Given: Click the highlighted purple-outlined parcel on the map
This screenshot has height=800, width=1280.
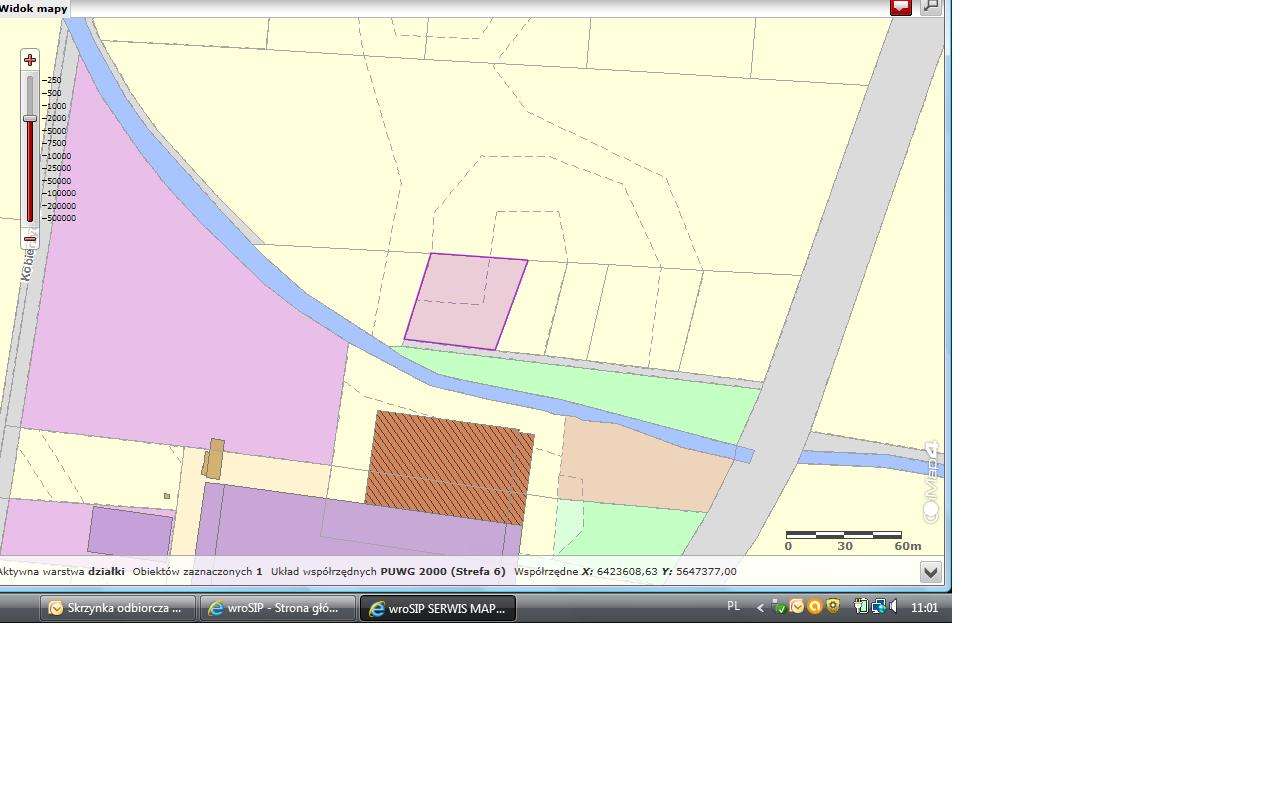Looking at the screenshot, I should point(465,301).
